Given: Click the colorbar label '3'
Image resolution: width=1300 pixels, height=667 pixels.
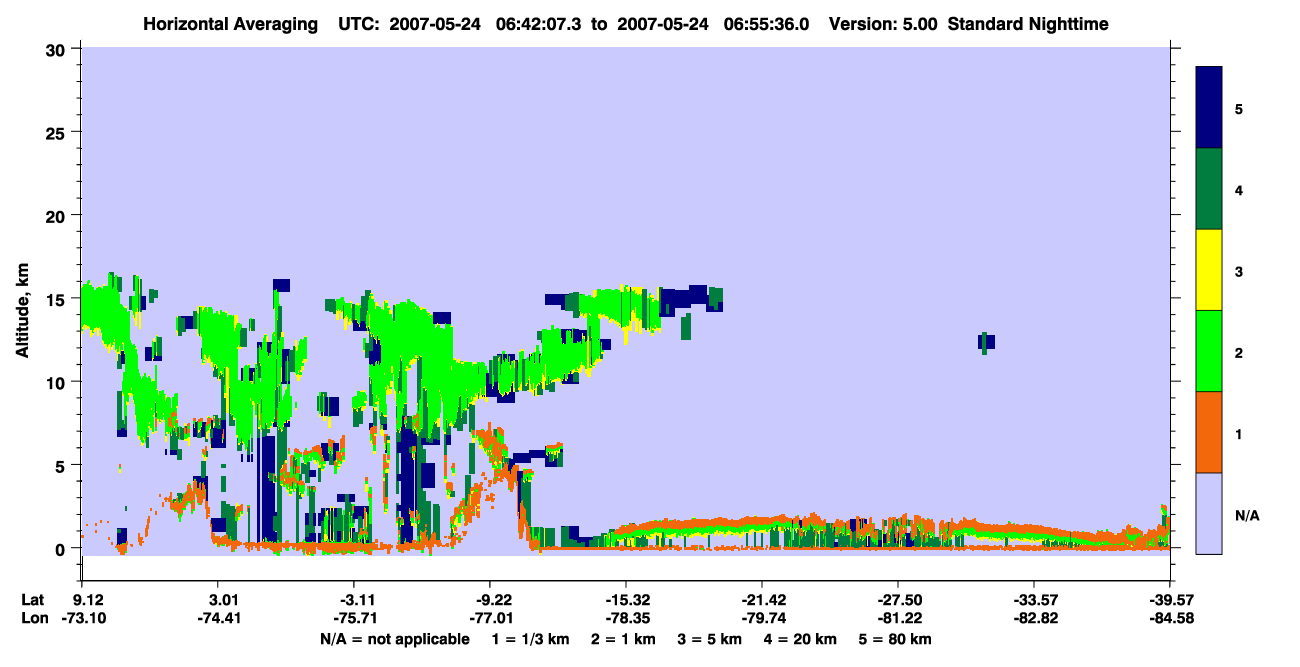Looking at the screenshot, I should click(1239, 270).
